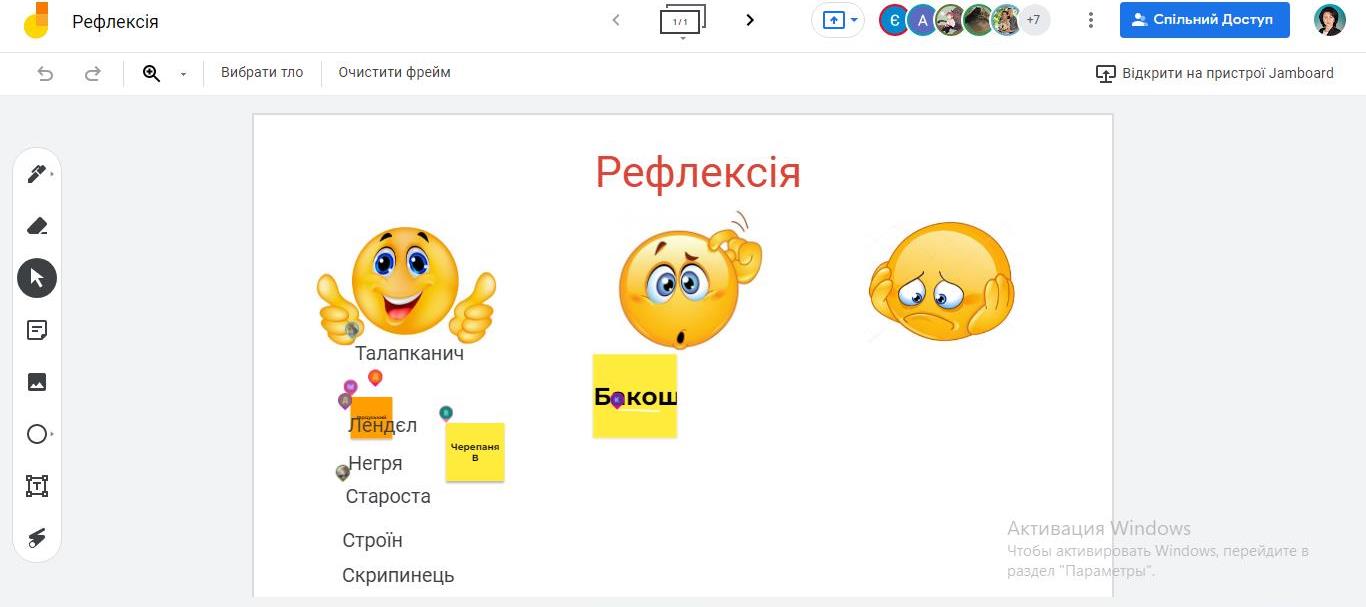Select the thumbs-up happy emoji image
The image size is (1366, 607).
click(406, 284)
